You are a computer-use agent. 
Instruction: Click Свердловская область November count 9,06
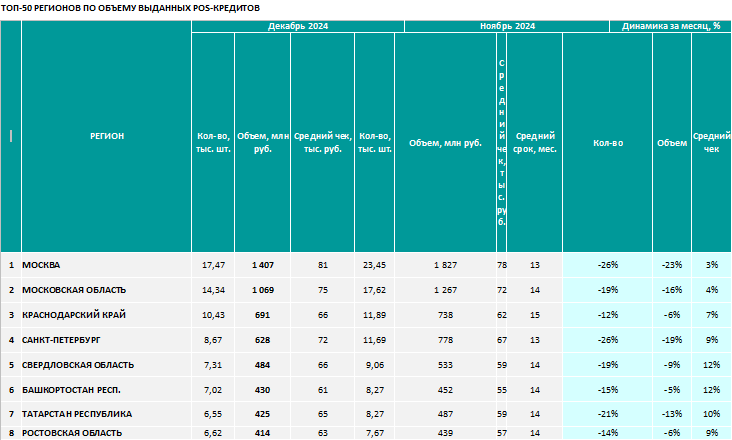[x=375, y=365]
